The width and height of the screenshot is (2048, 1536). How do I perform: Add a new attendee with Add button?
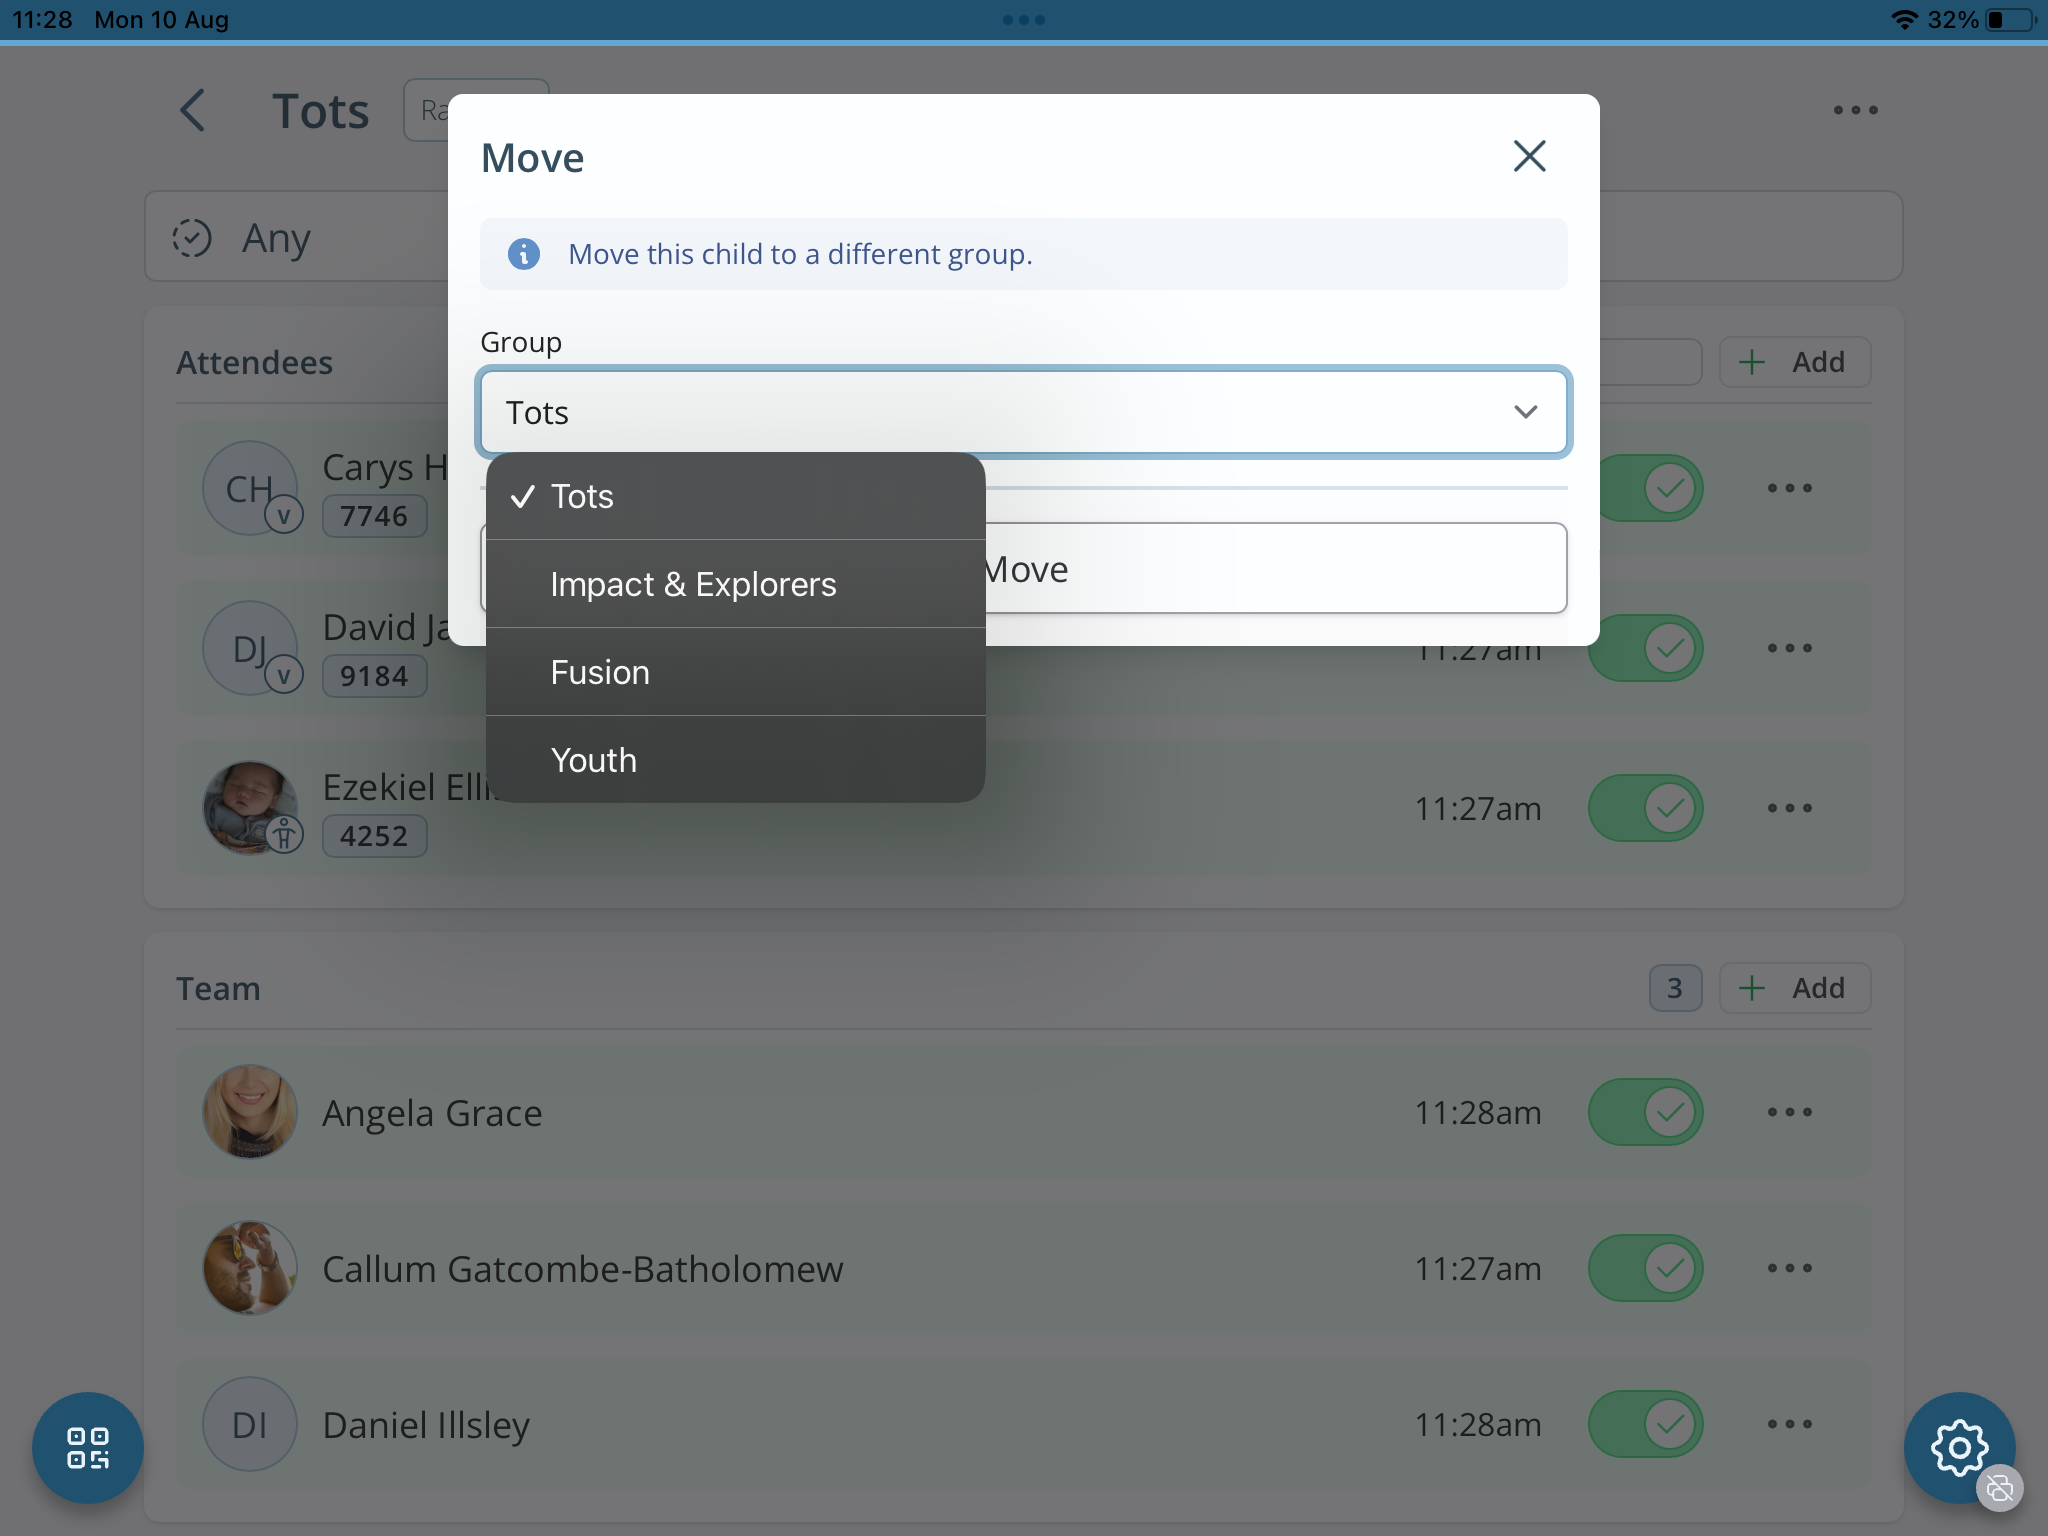(x=1795, y=362)
